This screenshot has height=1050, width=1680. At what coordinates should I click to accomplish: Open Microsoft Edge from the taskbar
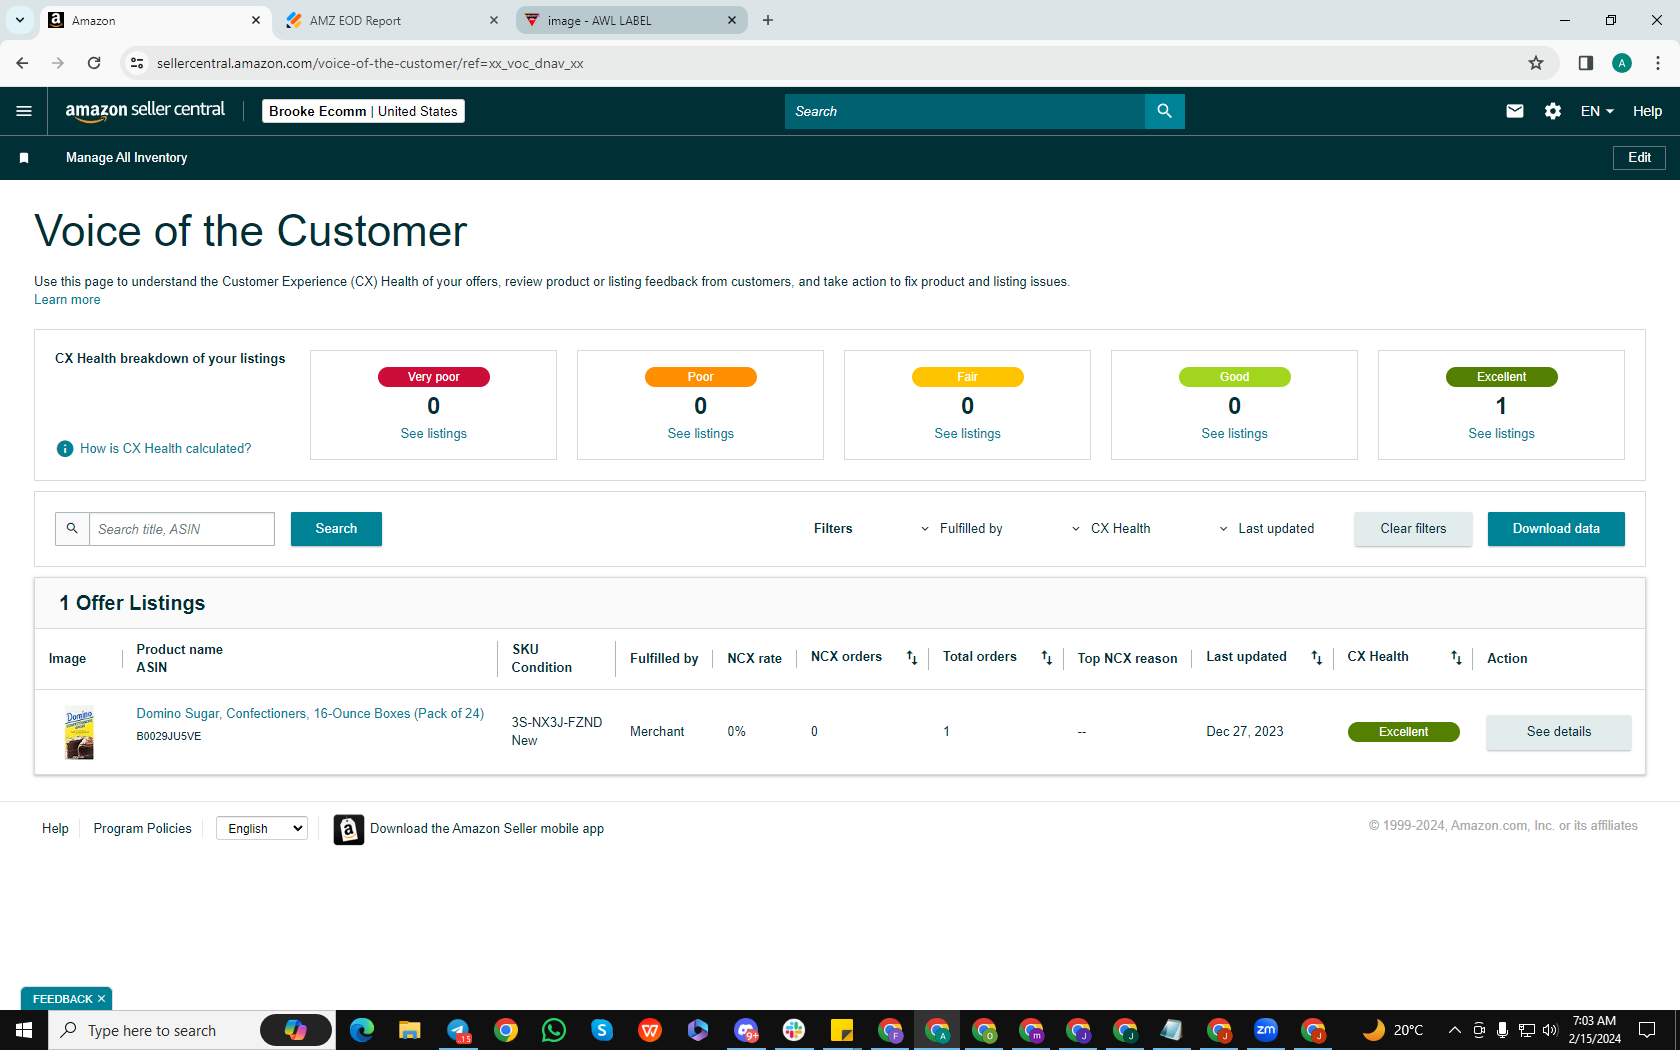tap(362, 1030)
